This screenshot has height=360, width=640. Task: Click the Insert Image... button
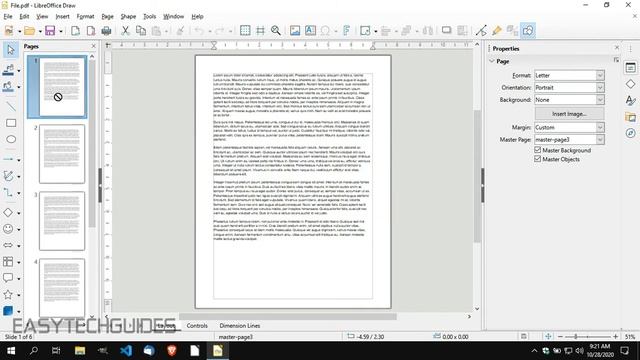pyautogui.click(x=569, y=114)
